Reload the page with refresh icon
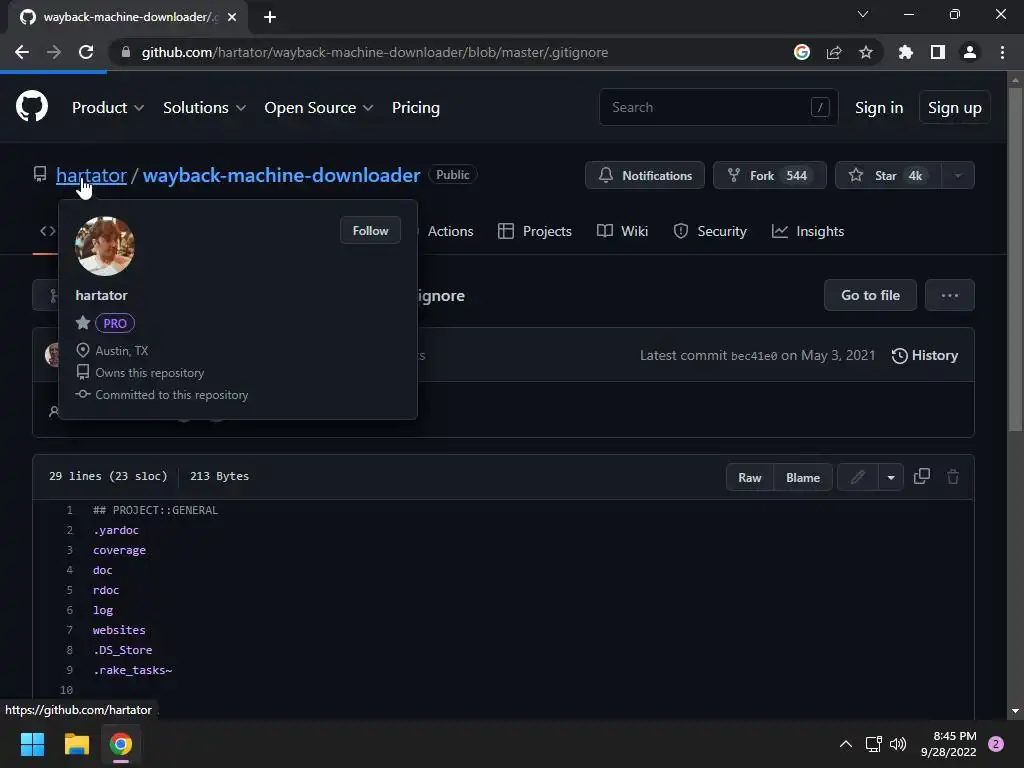The width and height of the screenshot is (1024, 768). click(86, 52)
